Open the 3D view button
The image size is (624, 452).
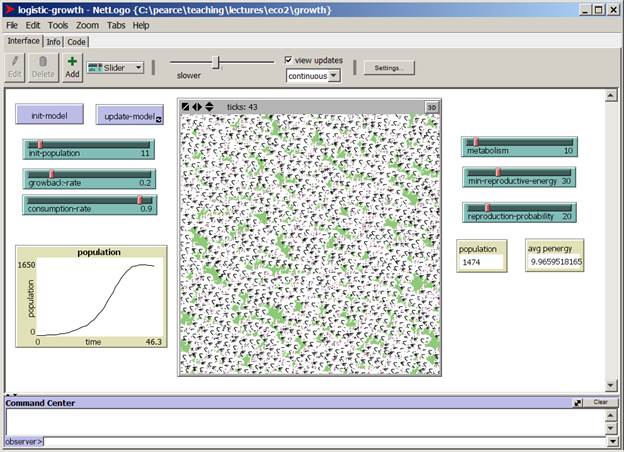[432, 107]
